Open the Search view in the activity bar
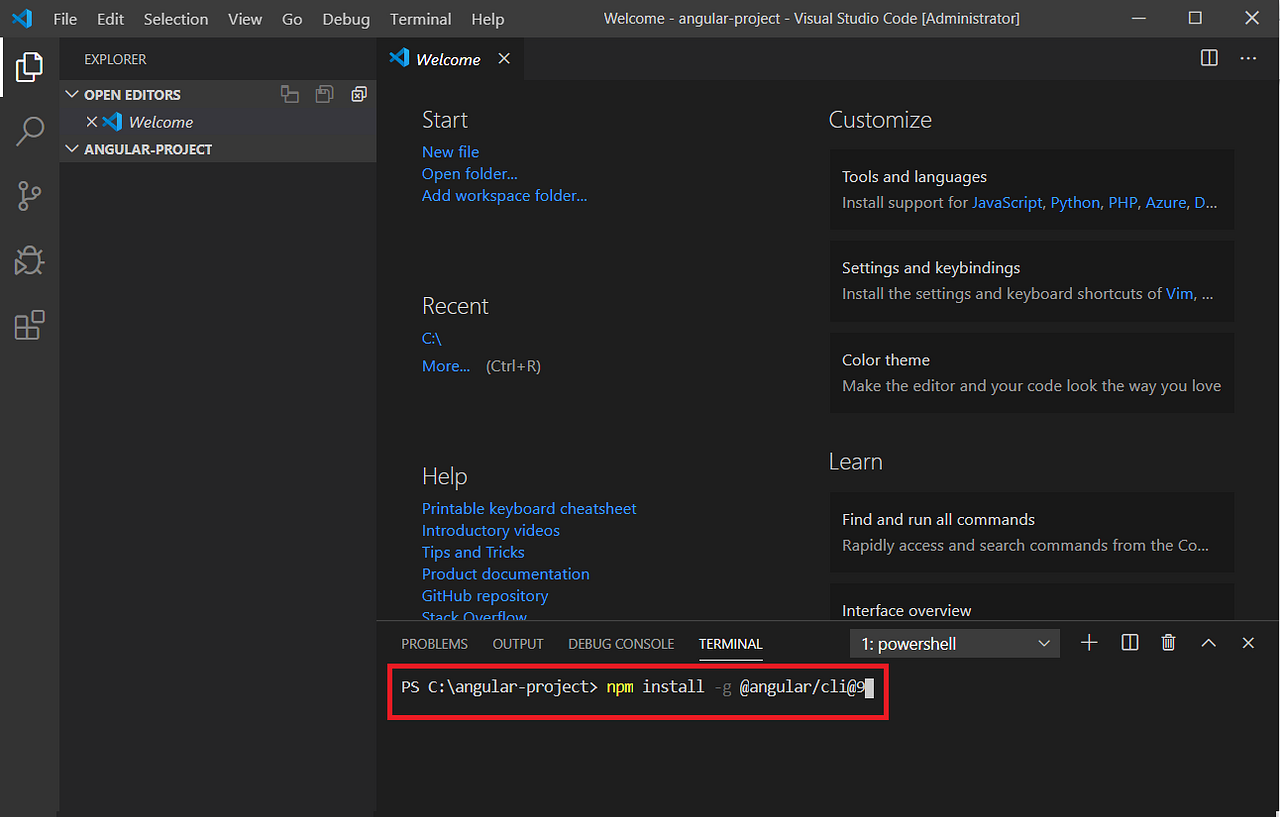This screenshot has width=1280, height=817. click(30, 131)
